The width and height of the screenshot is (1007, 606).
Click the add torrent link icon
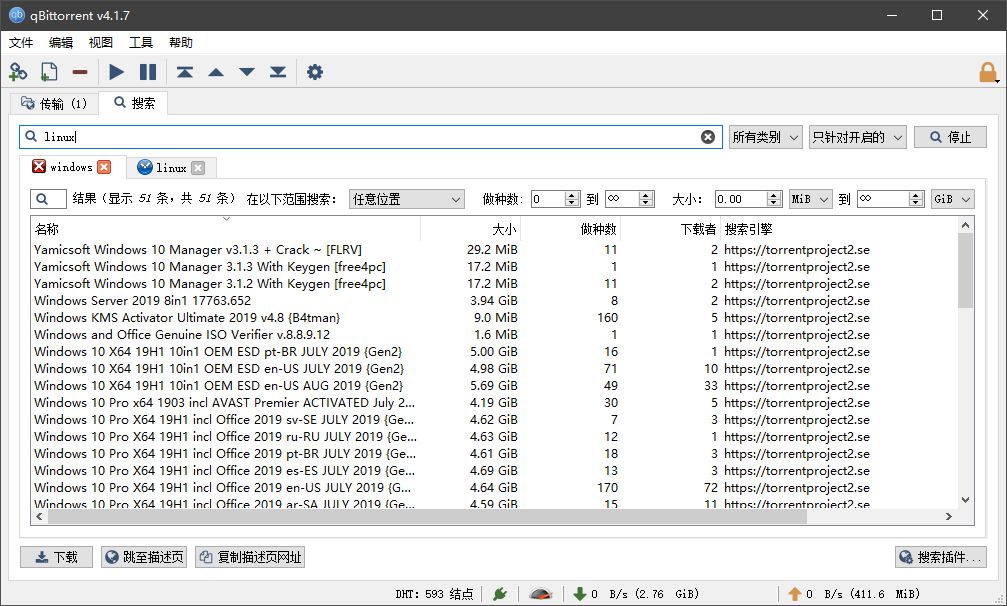pos(18,72)
